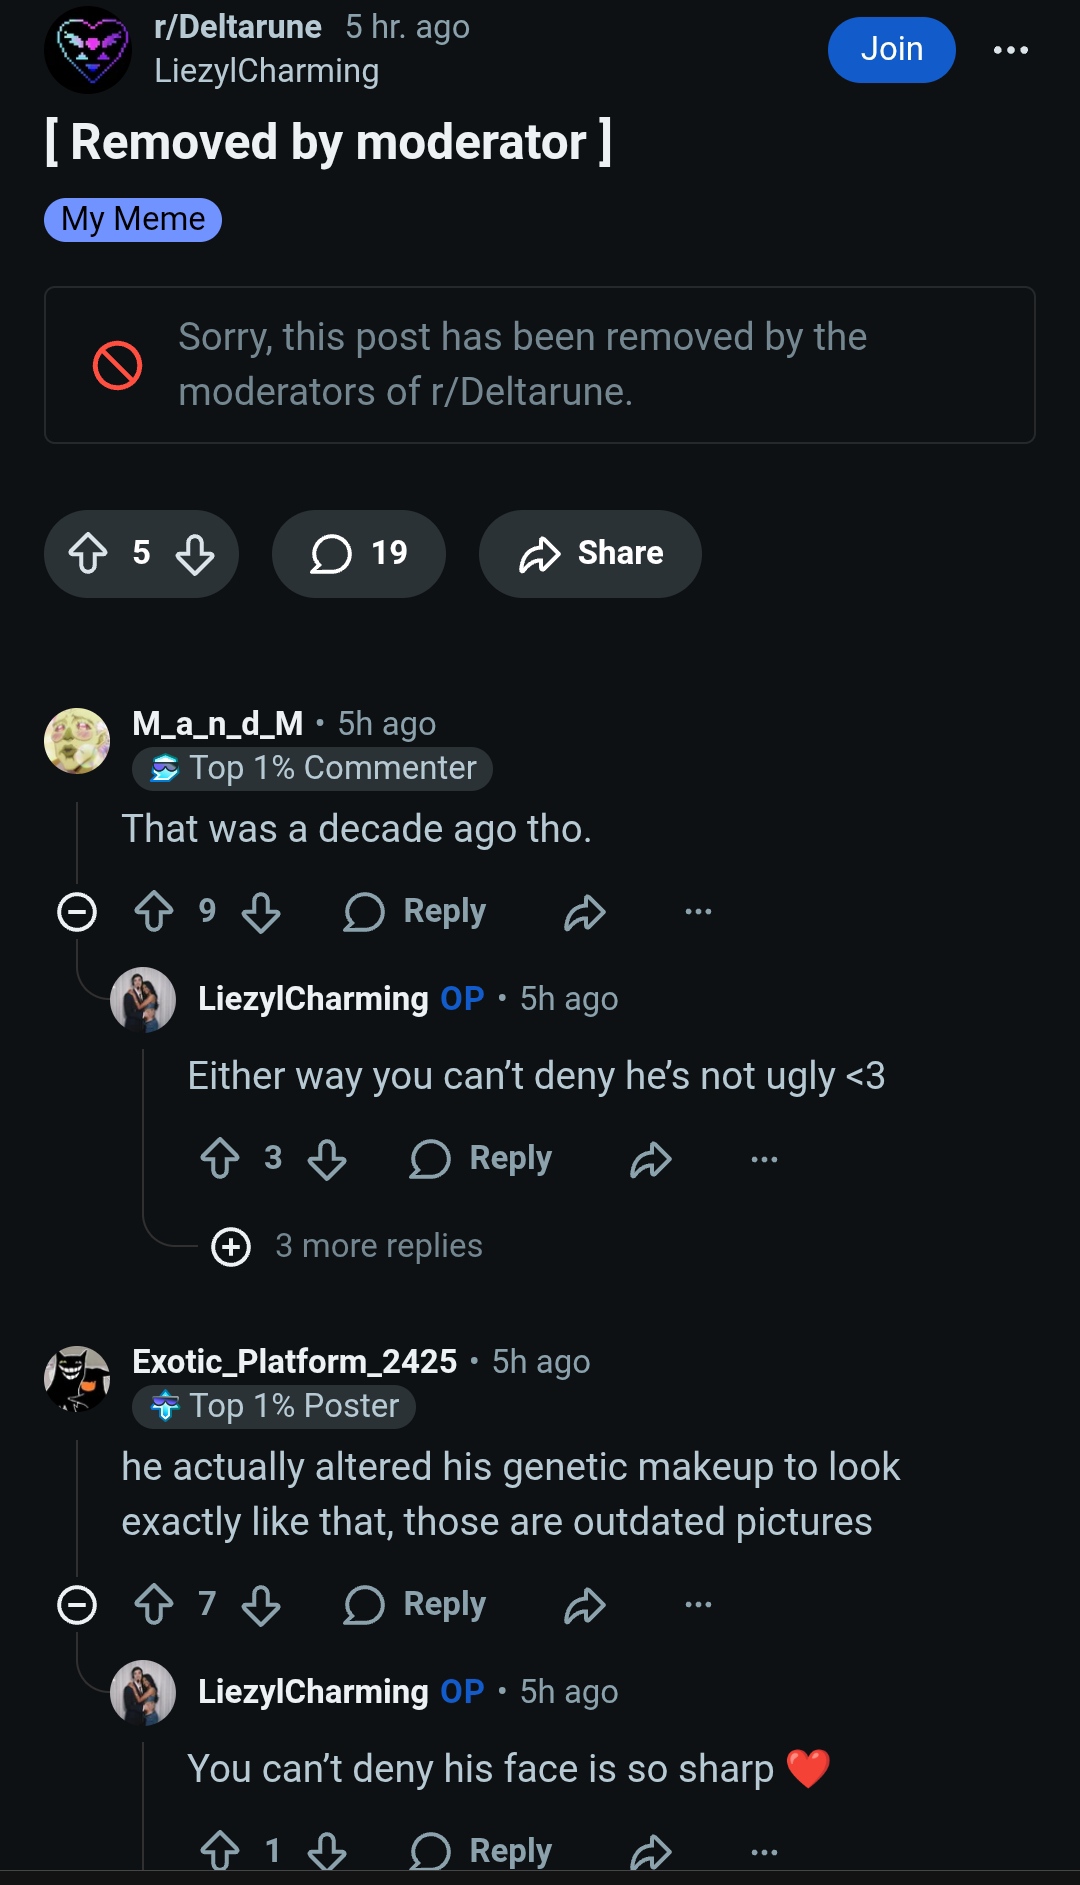Select the My Meme flair tag

133,219
